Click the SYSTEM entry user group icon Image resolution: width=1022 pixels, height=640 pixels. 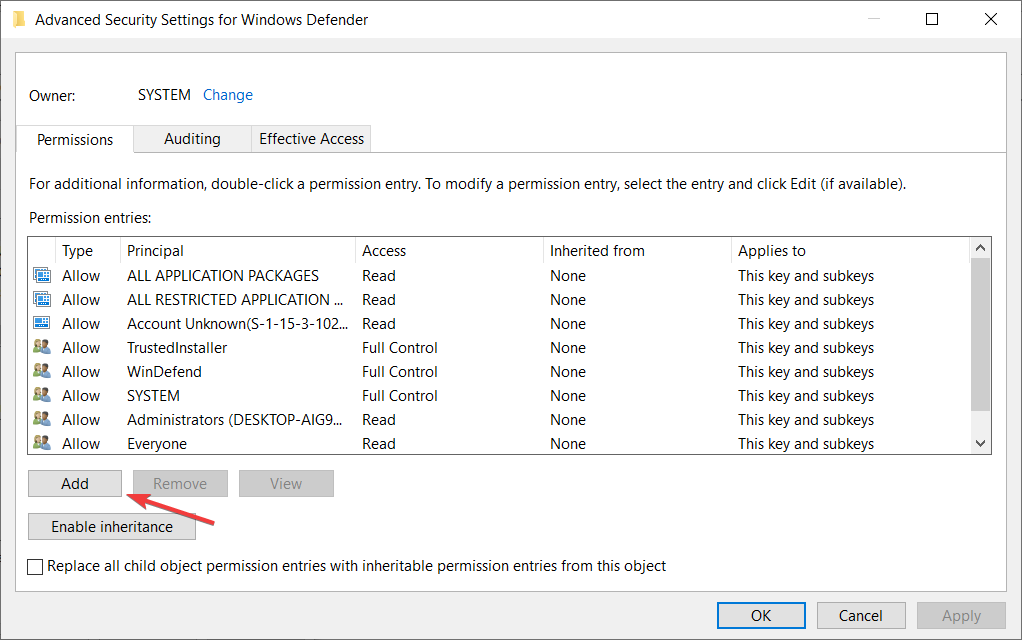(x=42, y=396)
